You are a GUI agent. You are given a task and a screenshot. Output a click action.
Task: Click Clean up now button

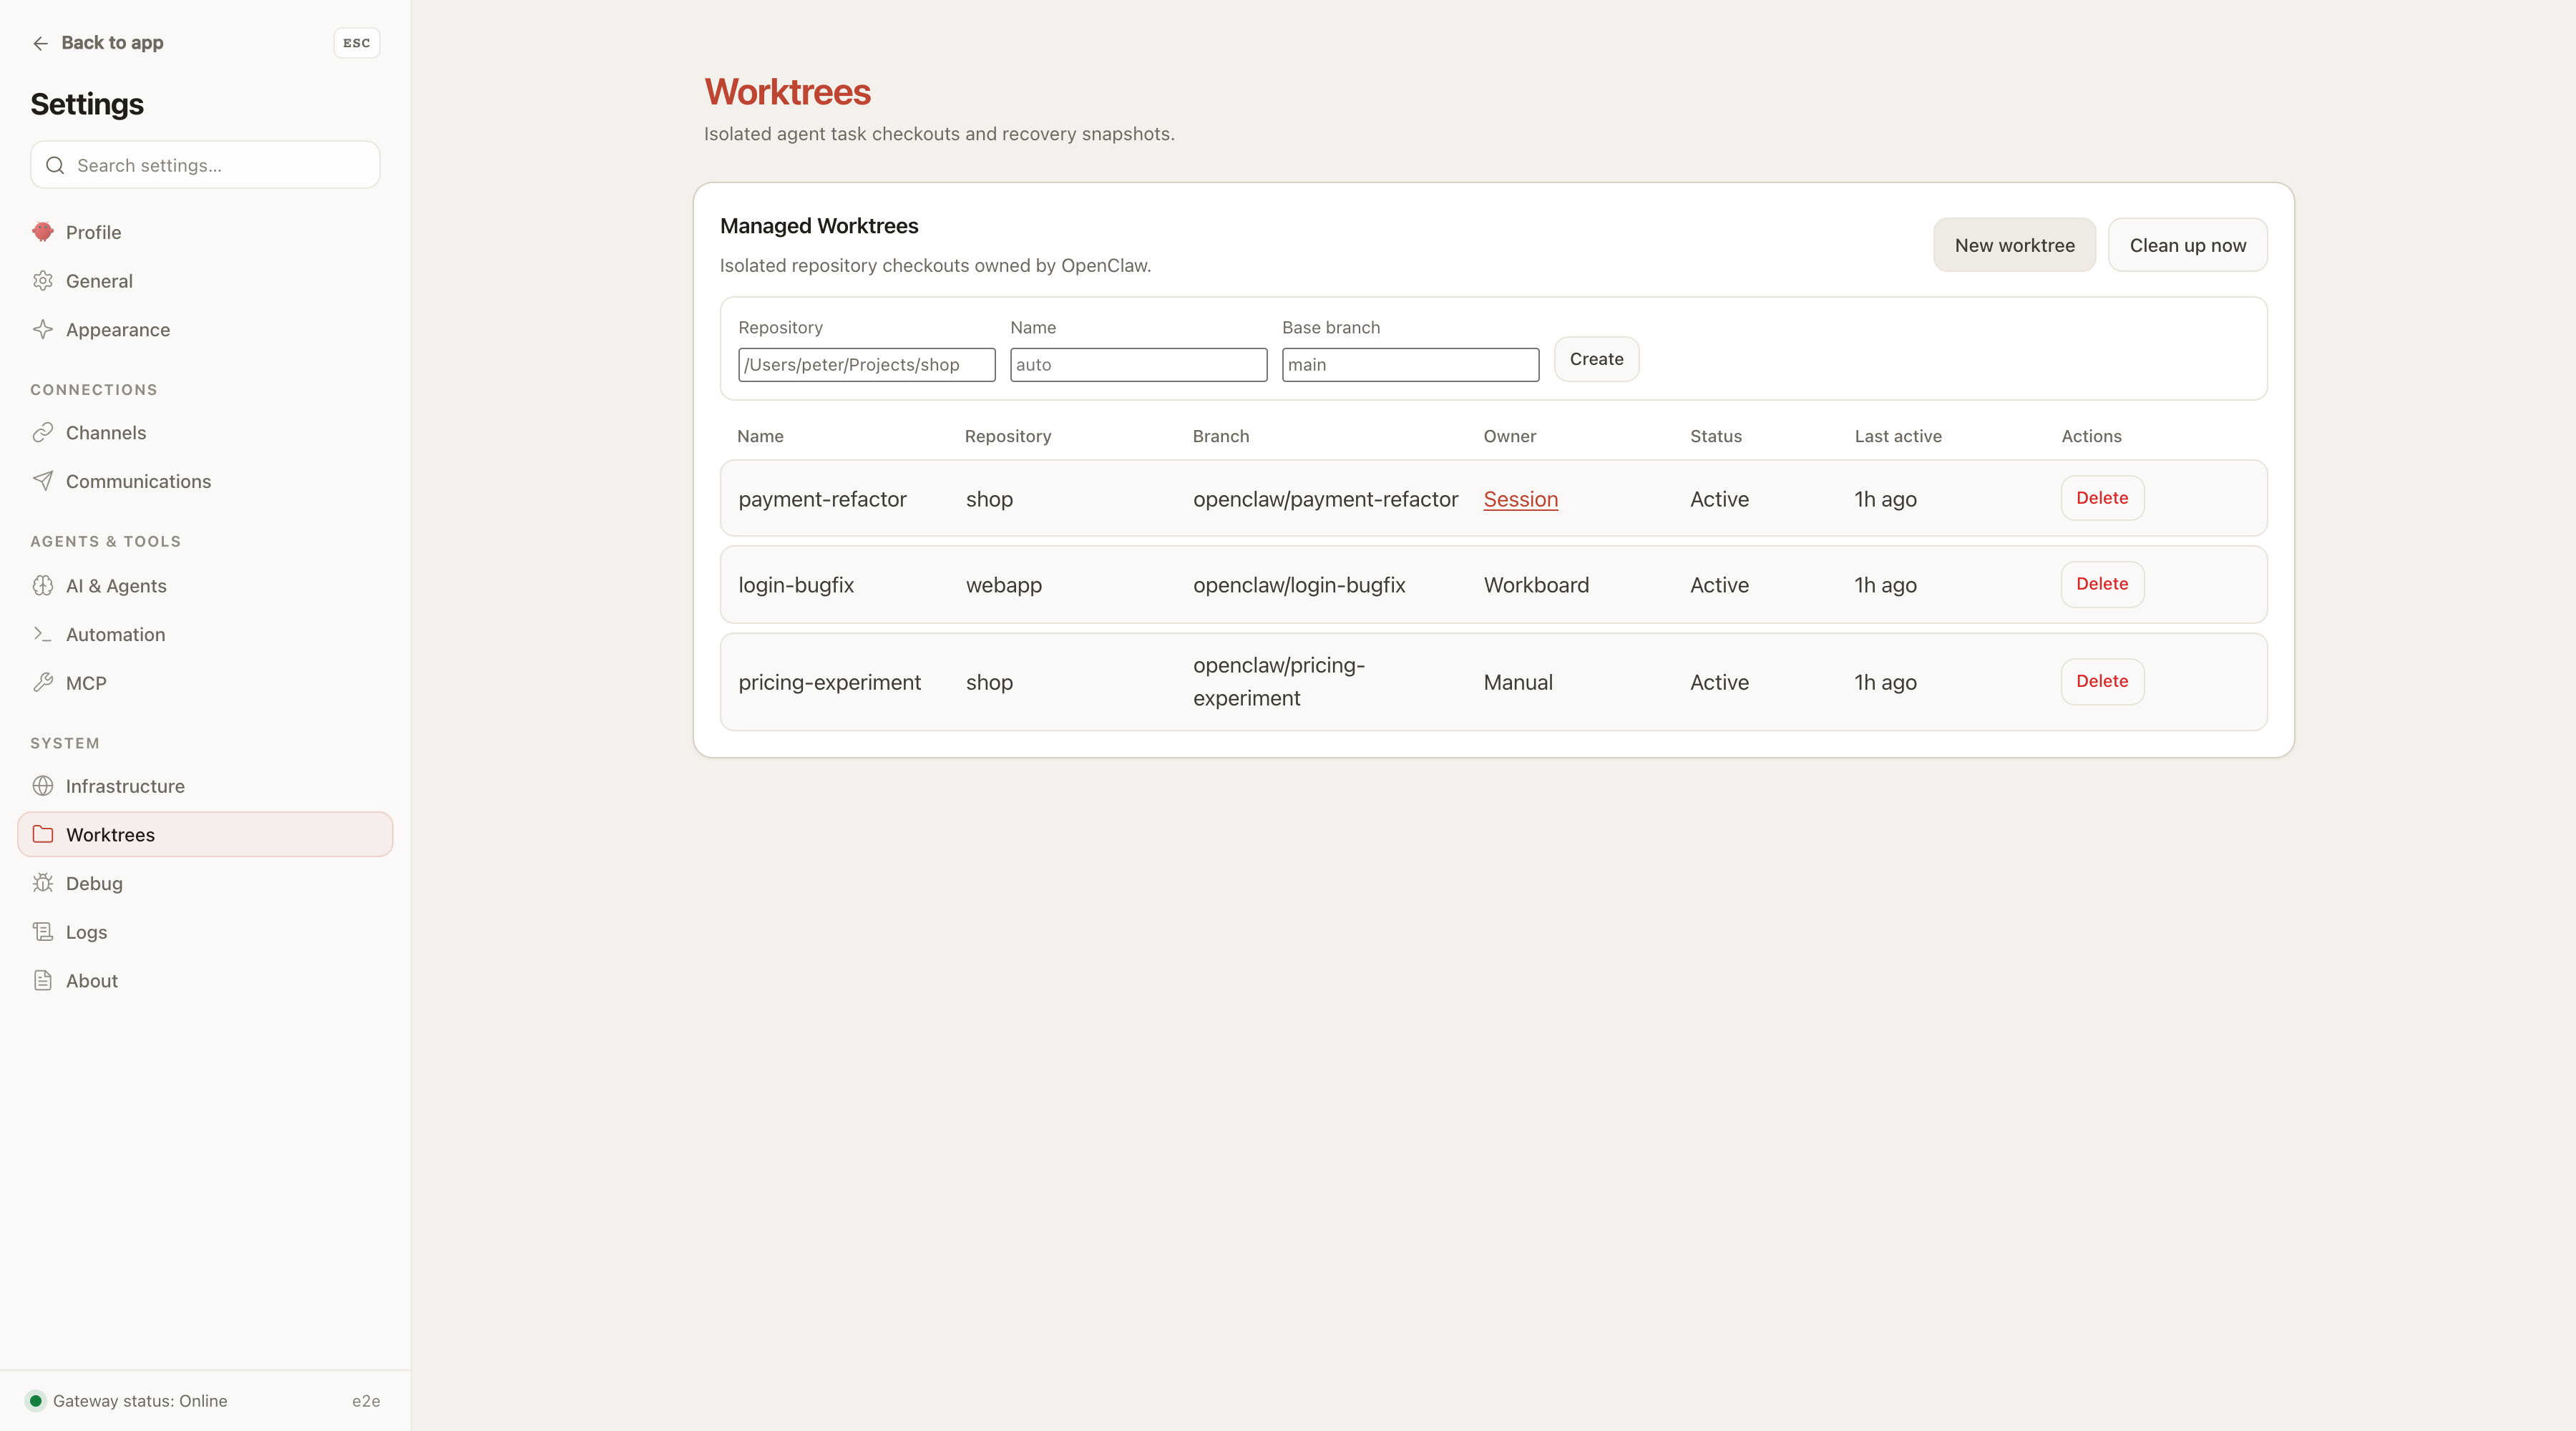click(2187, 245)
